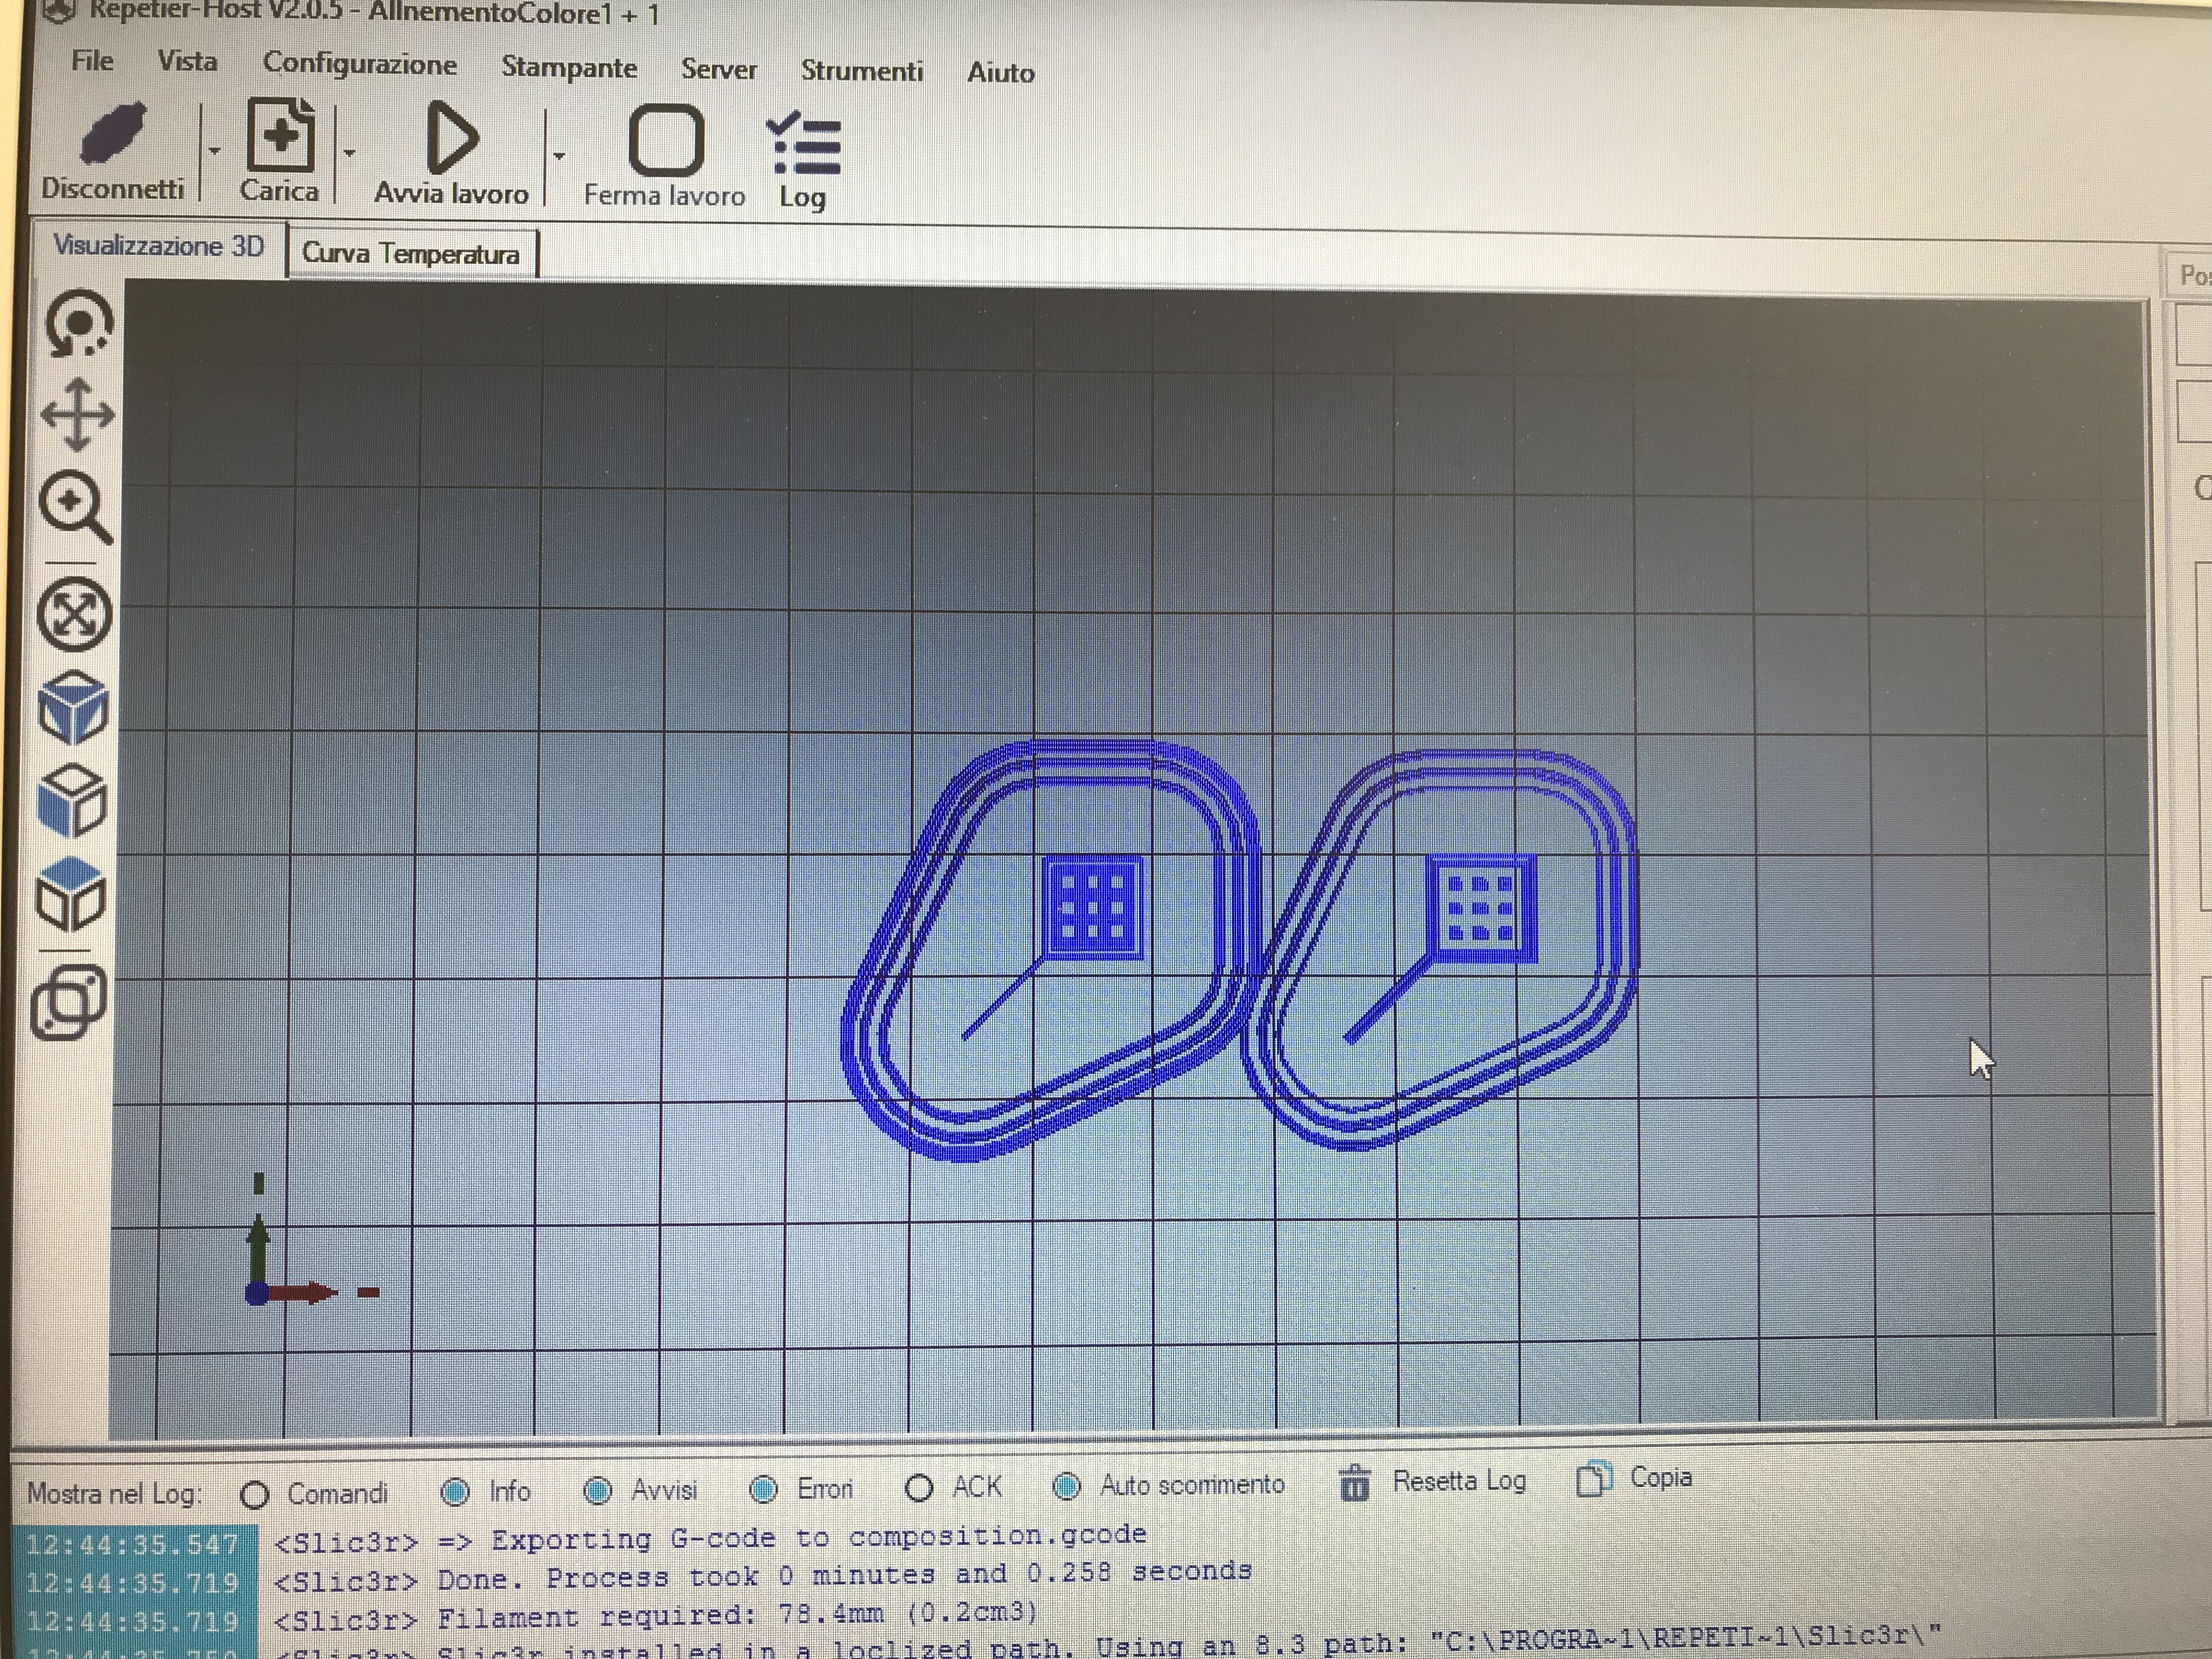Image resolution: width=2212 pixels, height=1659 pixels.
Task: Expand the dropdown arrow beside Avvia lavoro
Action: point(559,156)
